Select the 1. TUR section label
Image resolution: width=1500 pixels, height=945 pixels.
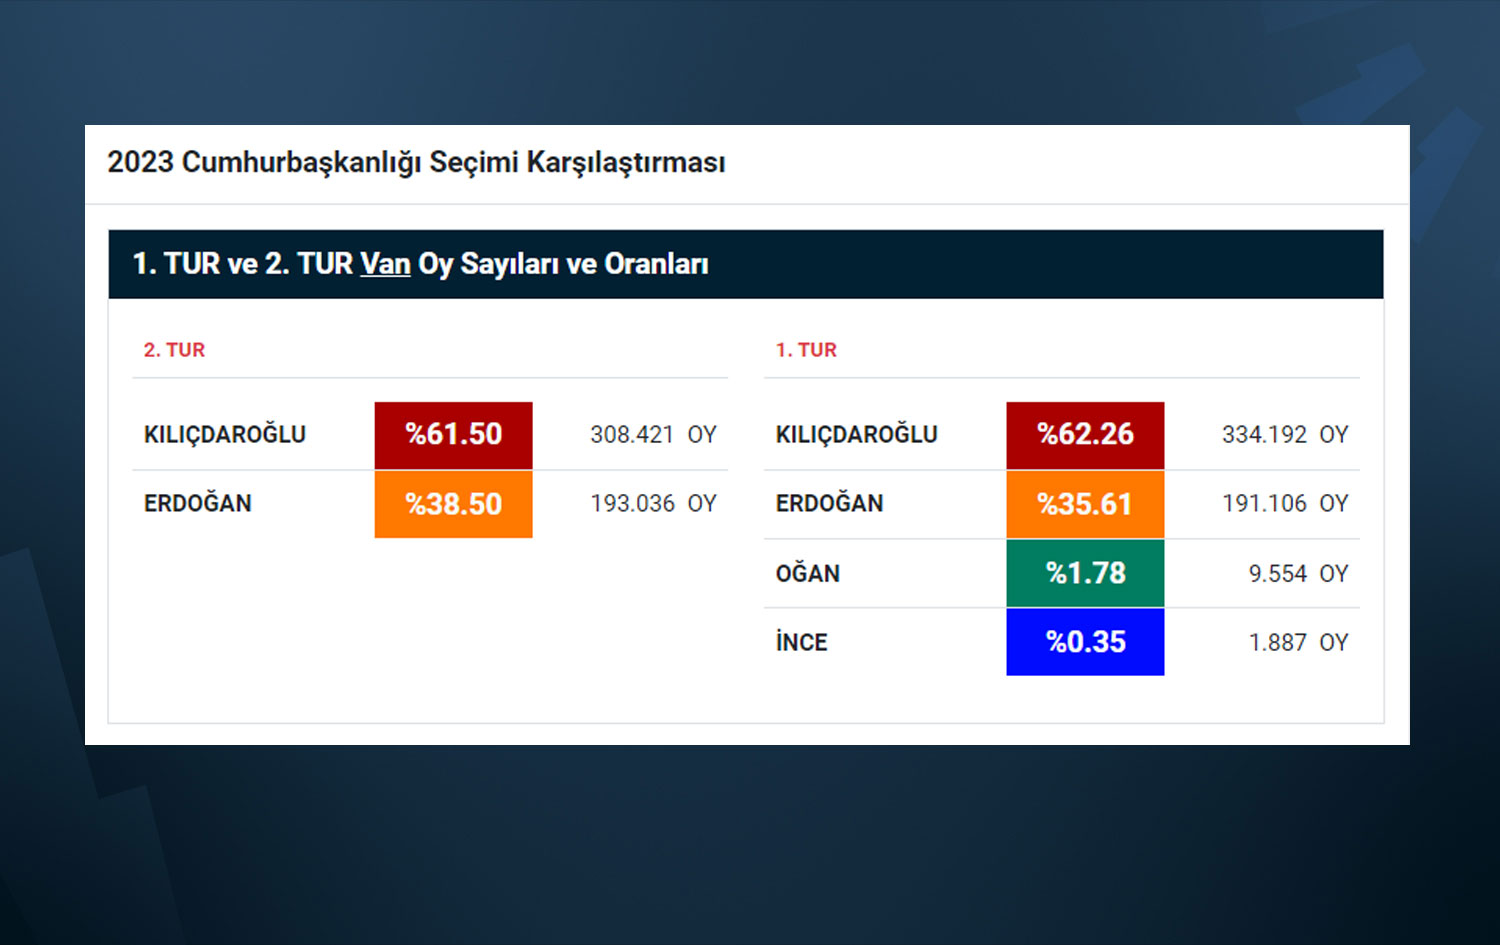[806, 350]
